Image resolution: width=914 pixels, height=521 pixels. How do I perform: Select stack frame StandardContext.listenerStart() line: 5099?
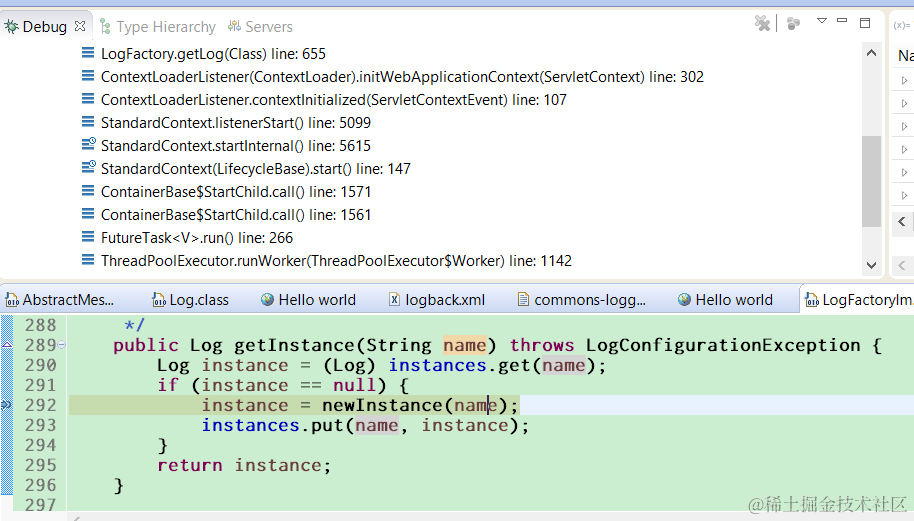pyautogui.click(x=235, y=123)
